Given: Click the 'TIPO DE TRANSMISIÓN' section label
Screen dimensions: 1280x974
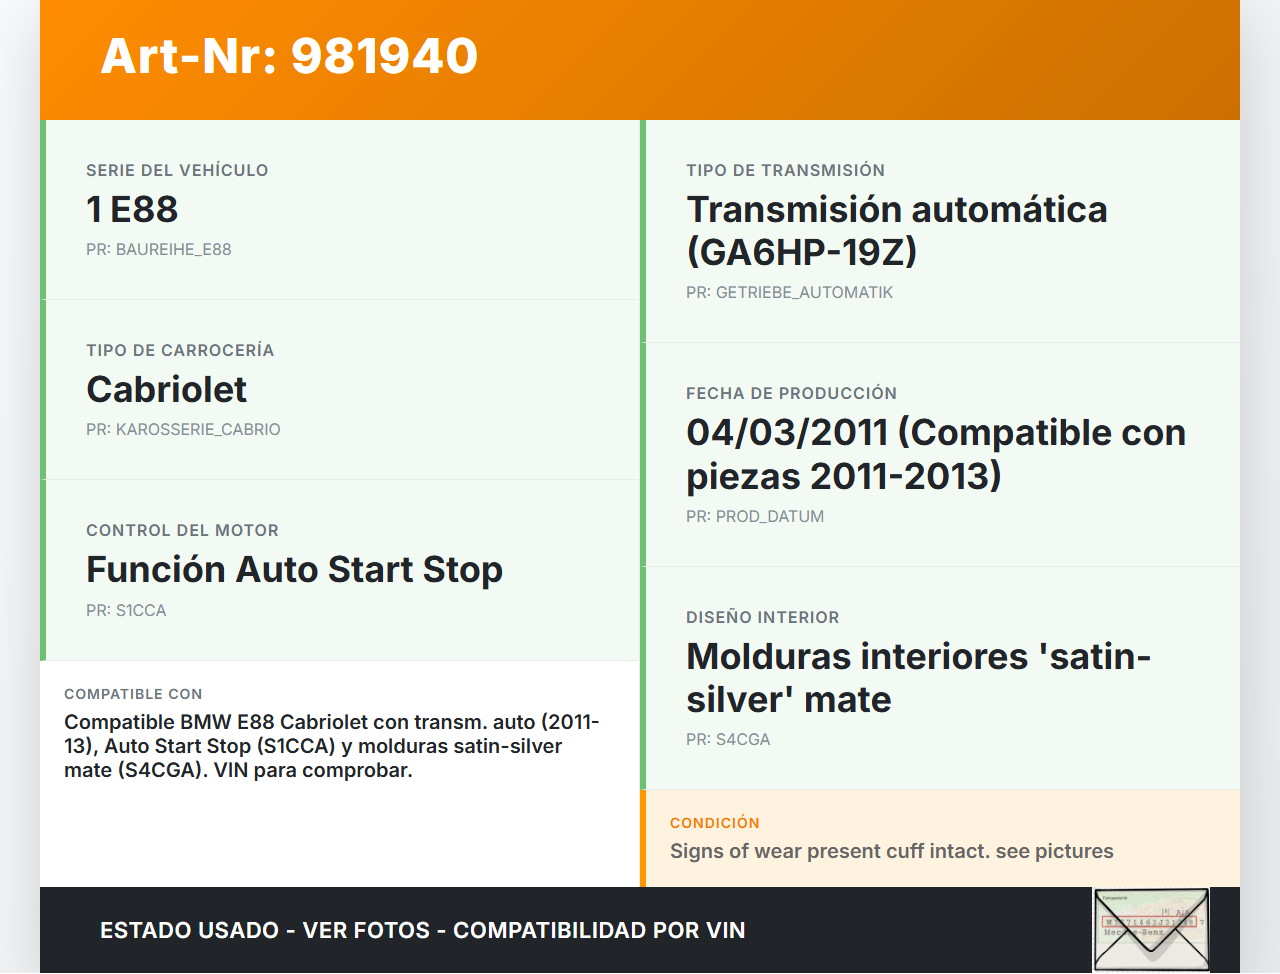Looking at the screenshot, I should click(x=785, y=170).
